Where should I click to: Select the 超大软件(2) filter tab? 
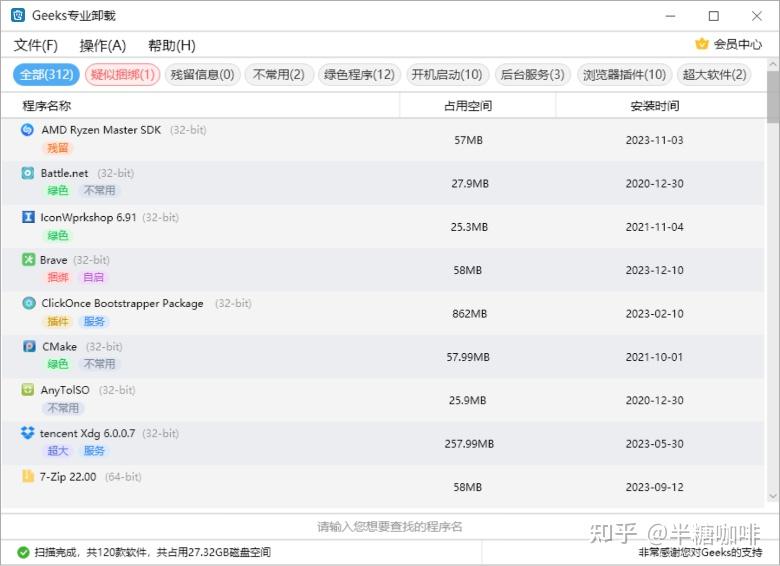click(714, 75)
